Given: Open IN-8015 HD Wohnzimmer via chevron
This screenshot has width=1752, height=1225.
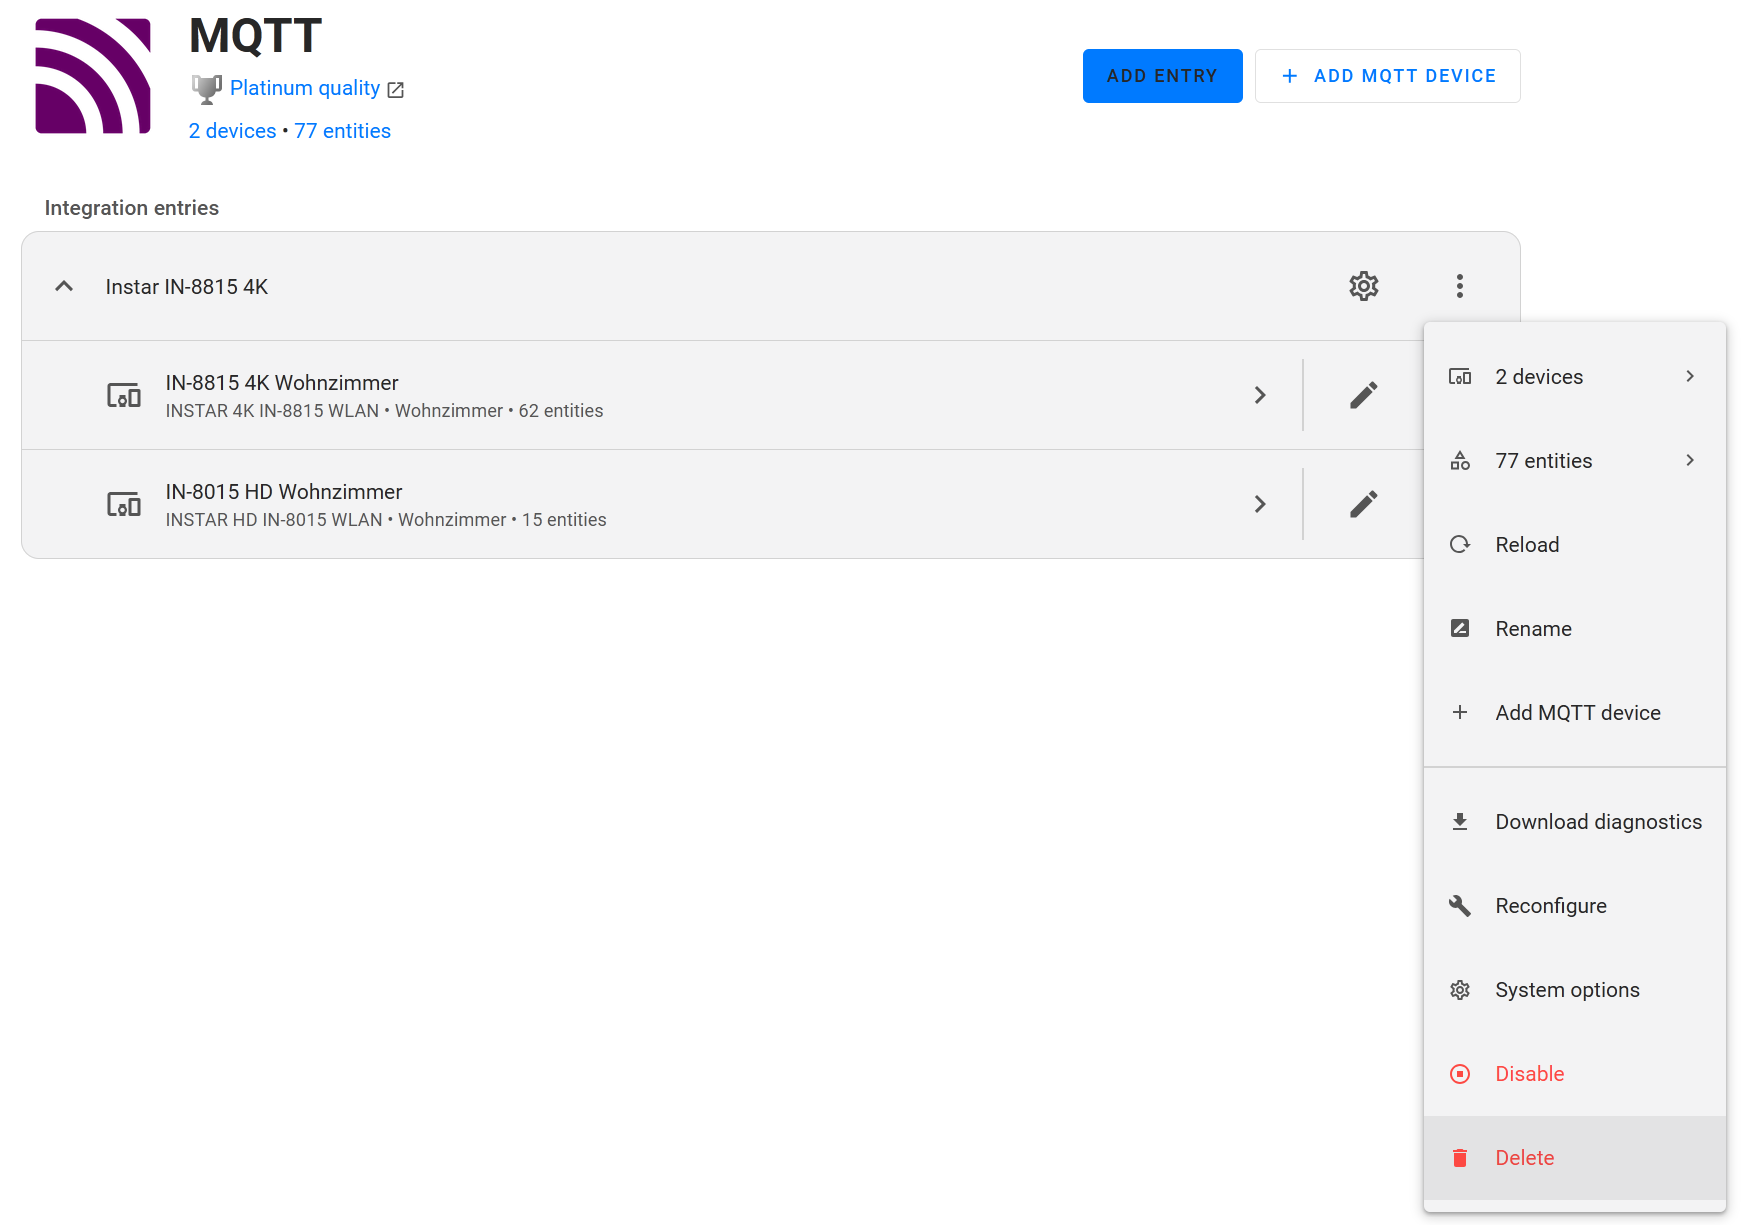Looking at the screenshot, I should pyautogui.click(x=1260, y=504).
